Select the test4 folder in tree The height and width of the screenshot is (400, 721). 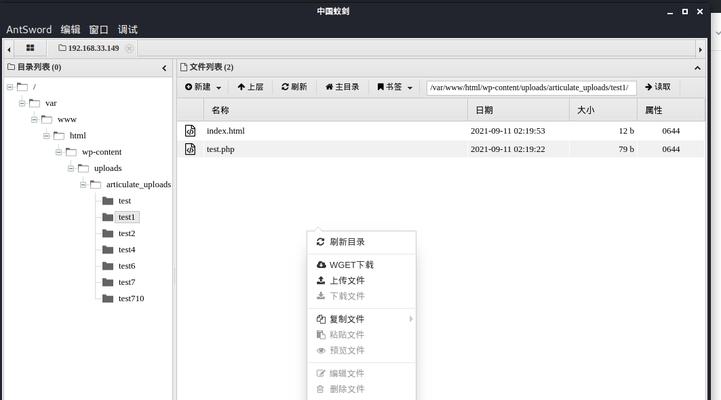126,250
